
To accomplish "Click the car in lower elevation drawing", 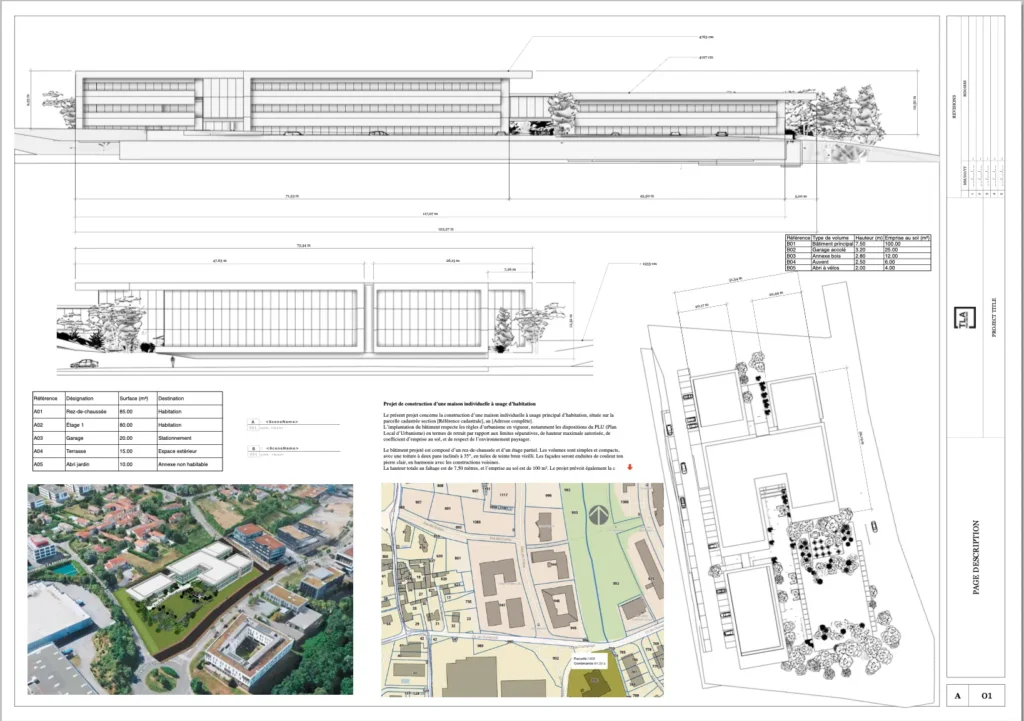I will 85,364.
